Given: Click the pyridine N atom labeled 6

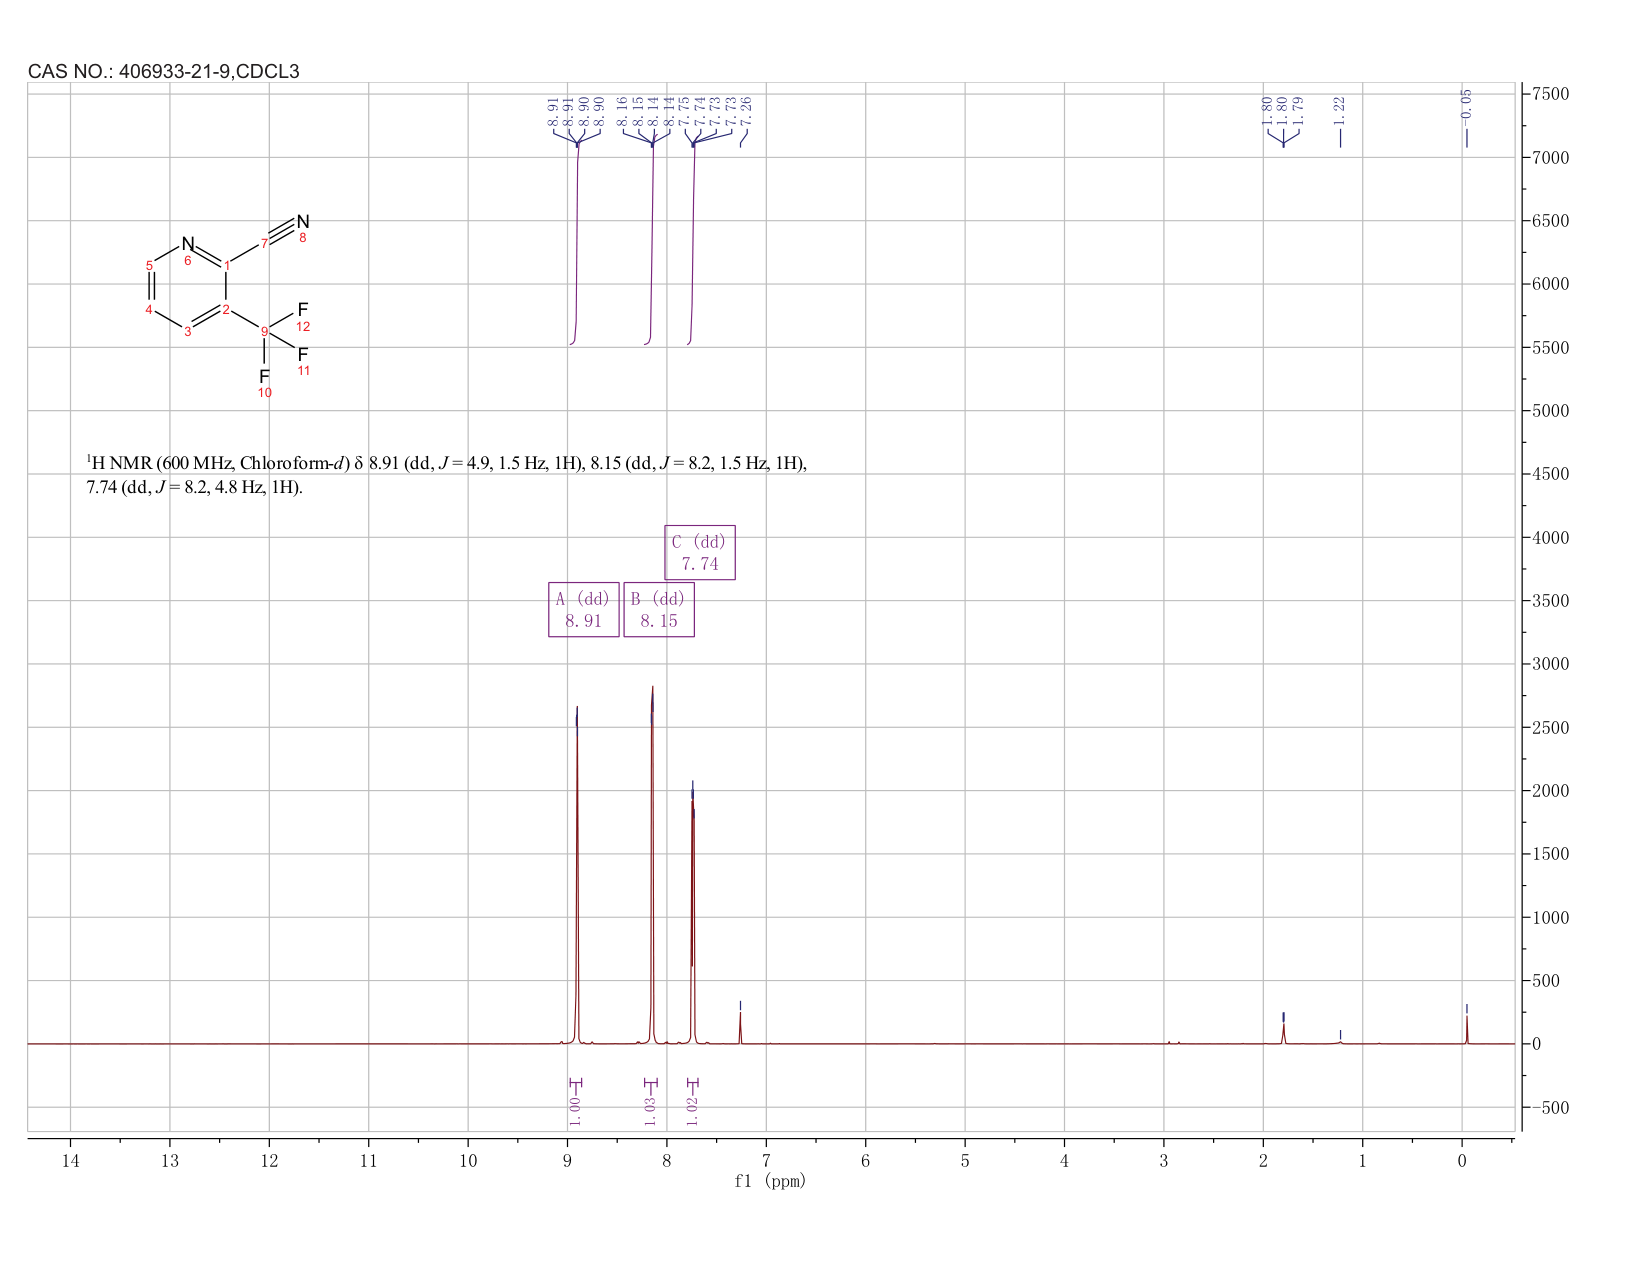Looking at the screenshot, I should click(x=187, y=244).
